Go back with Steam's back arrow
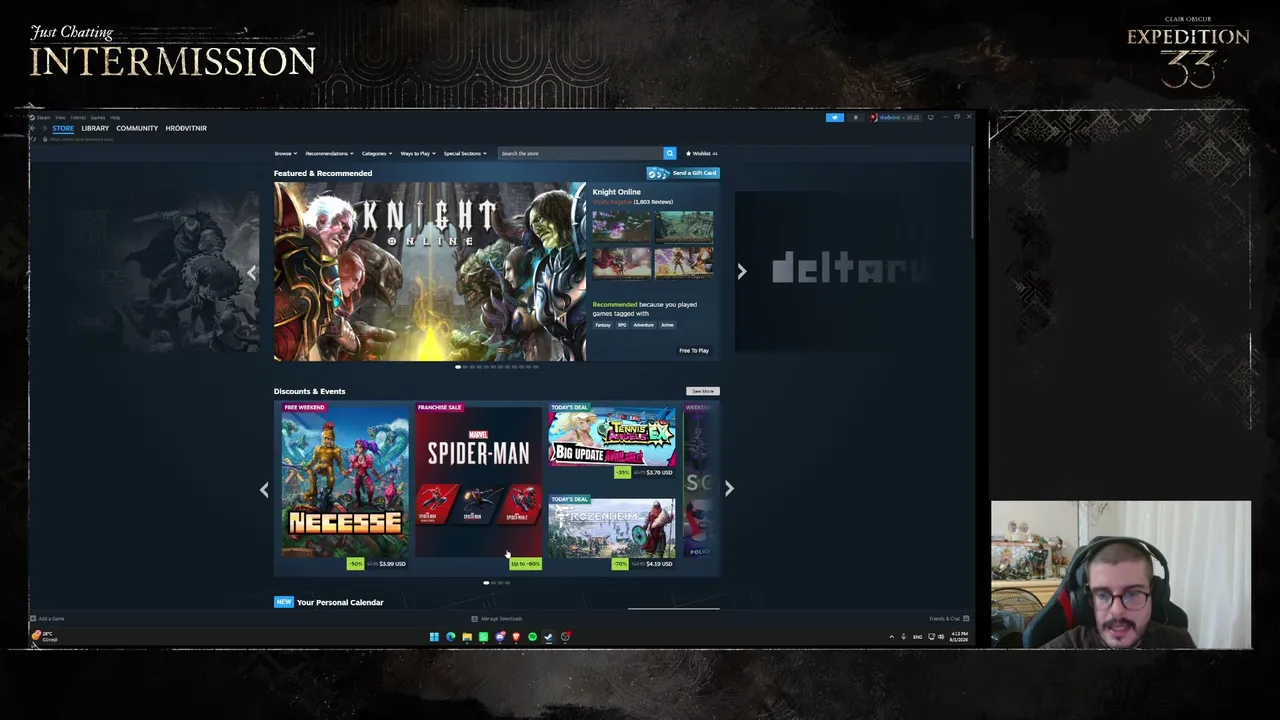 click(x=32, y=128)
